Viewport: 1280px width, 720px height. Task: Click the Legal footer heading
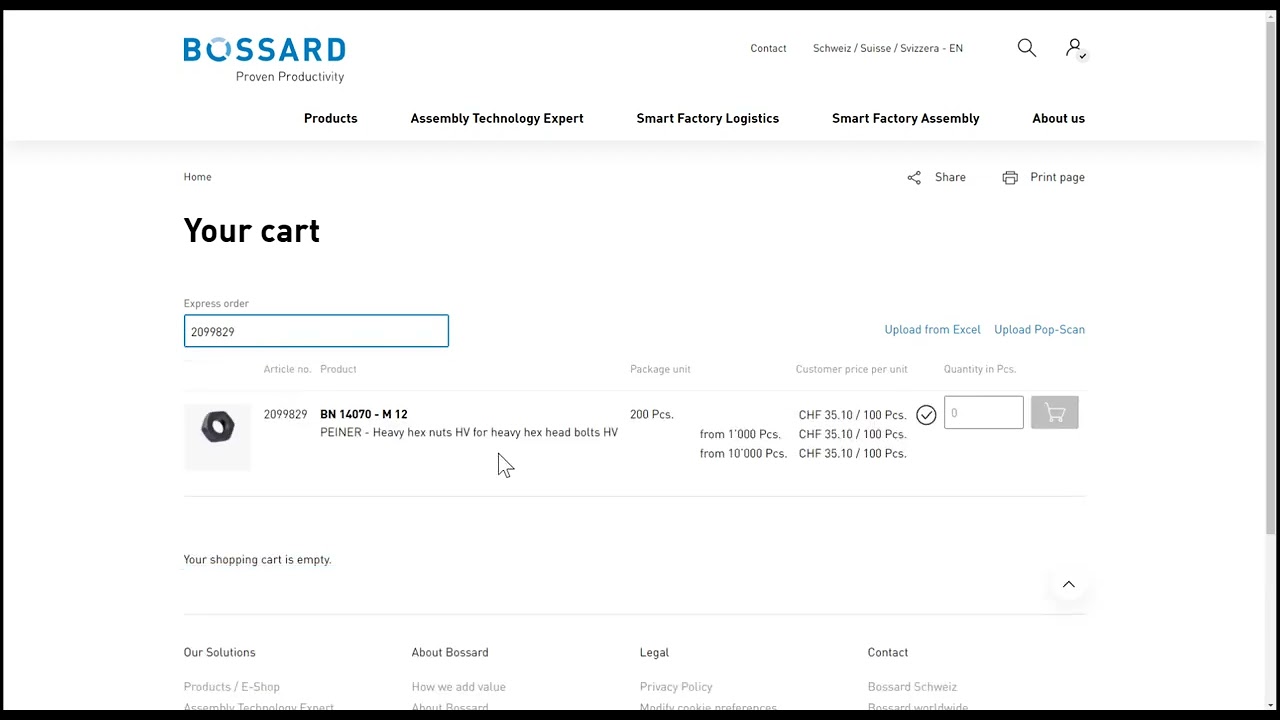tap(654, 652)
